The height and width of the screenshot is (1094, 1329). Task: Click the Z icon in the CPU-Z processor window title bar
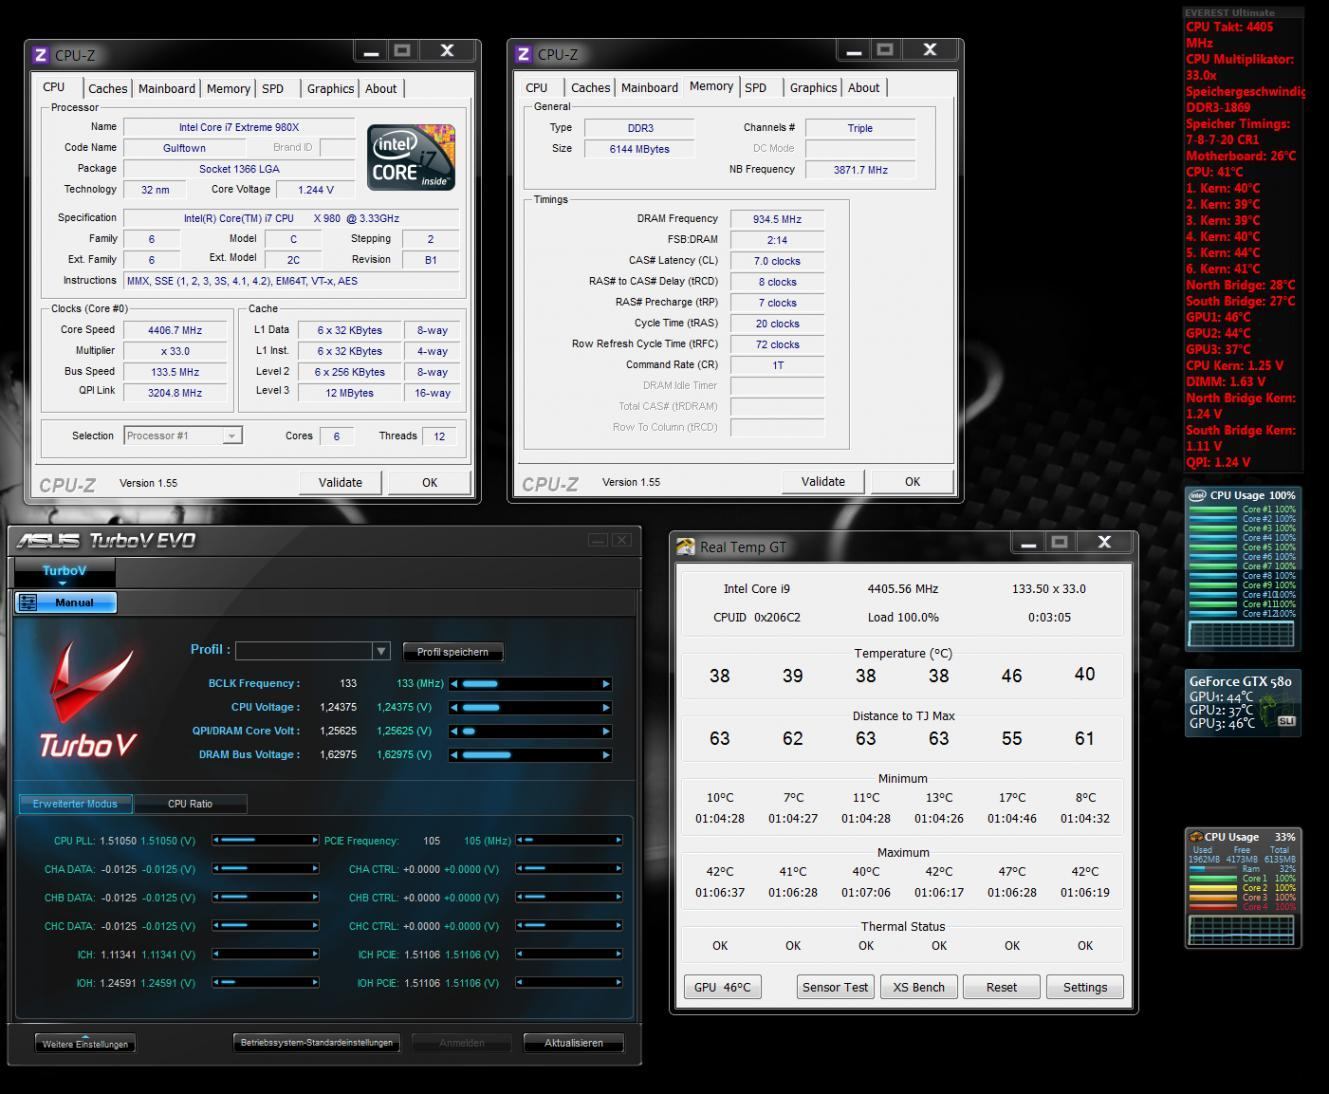40,55
